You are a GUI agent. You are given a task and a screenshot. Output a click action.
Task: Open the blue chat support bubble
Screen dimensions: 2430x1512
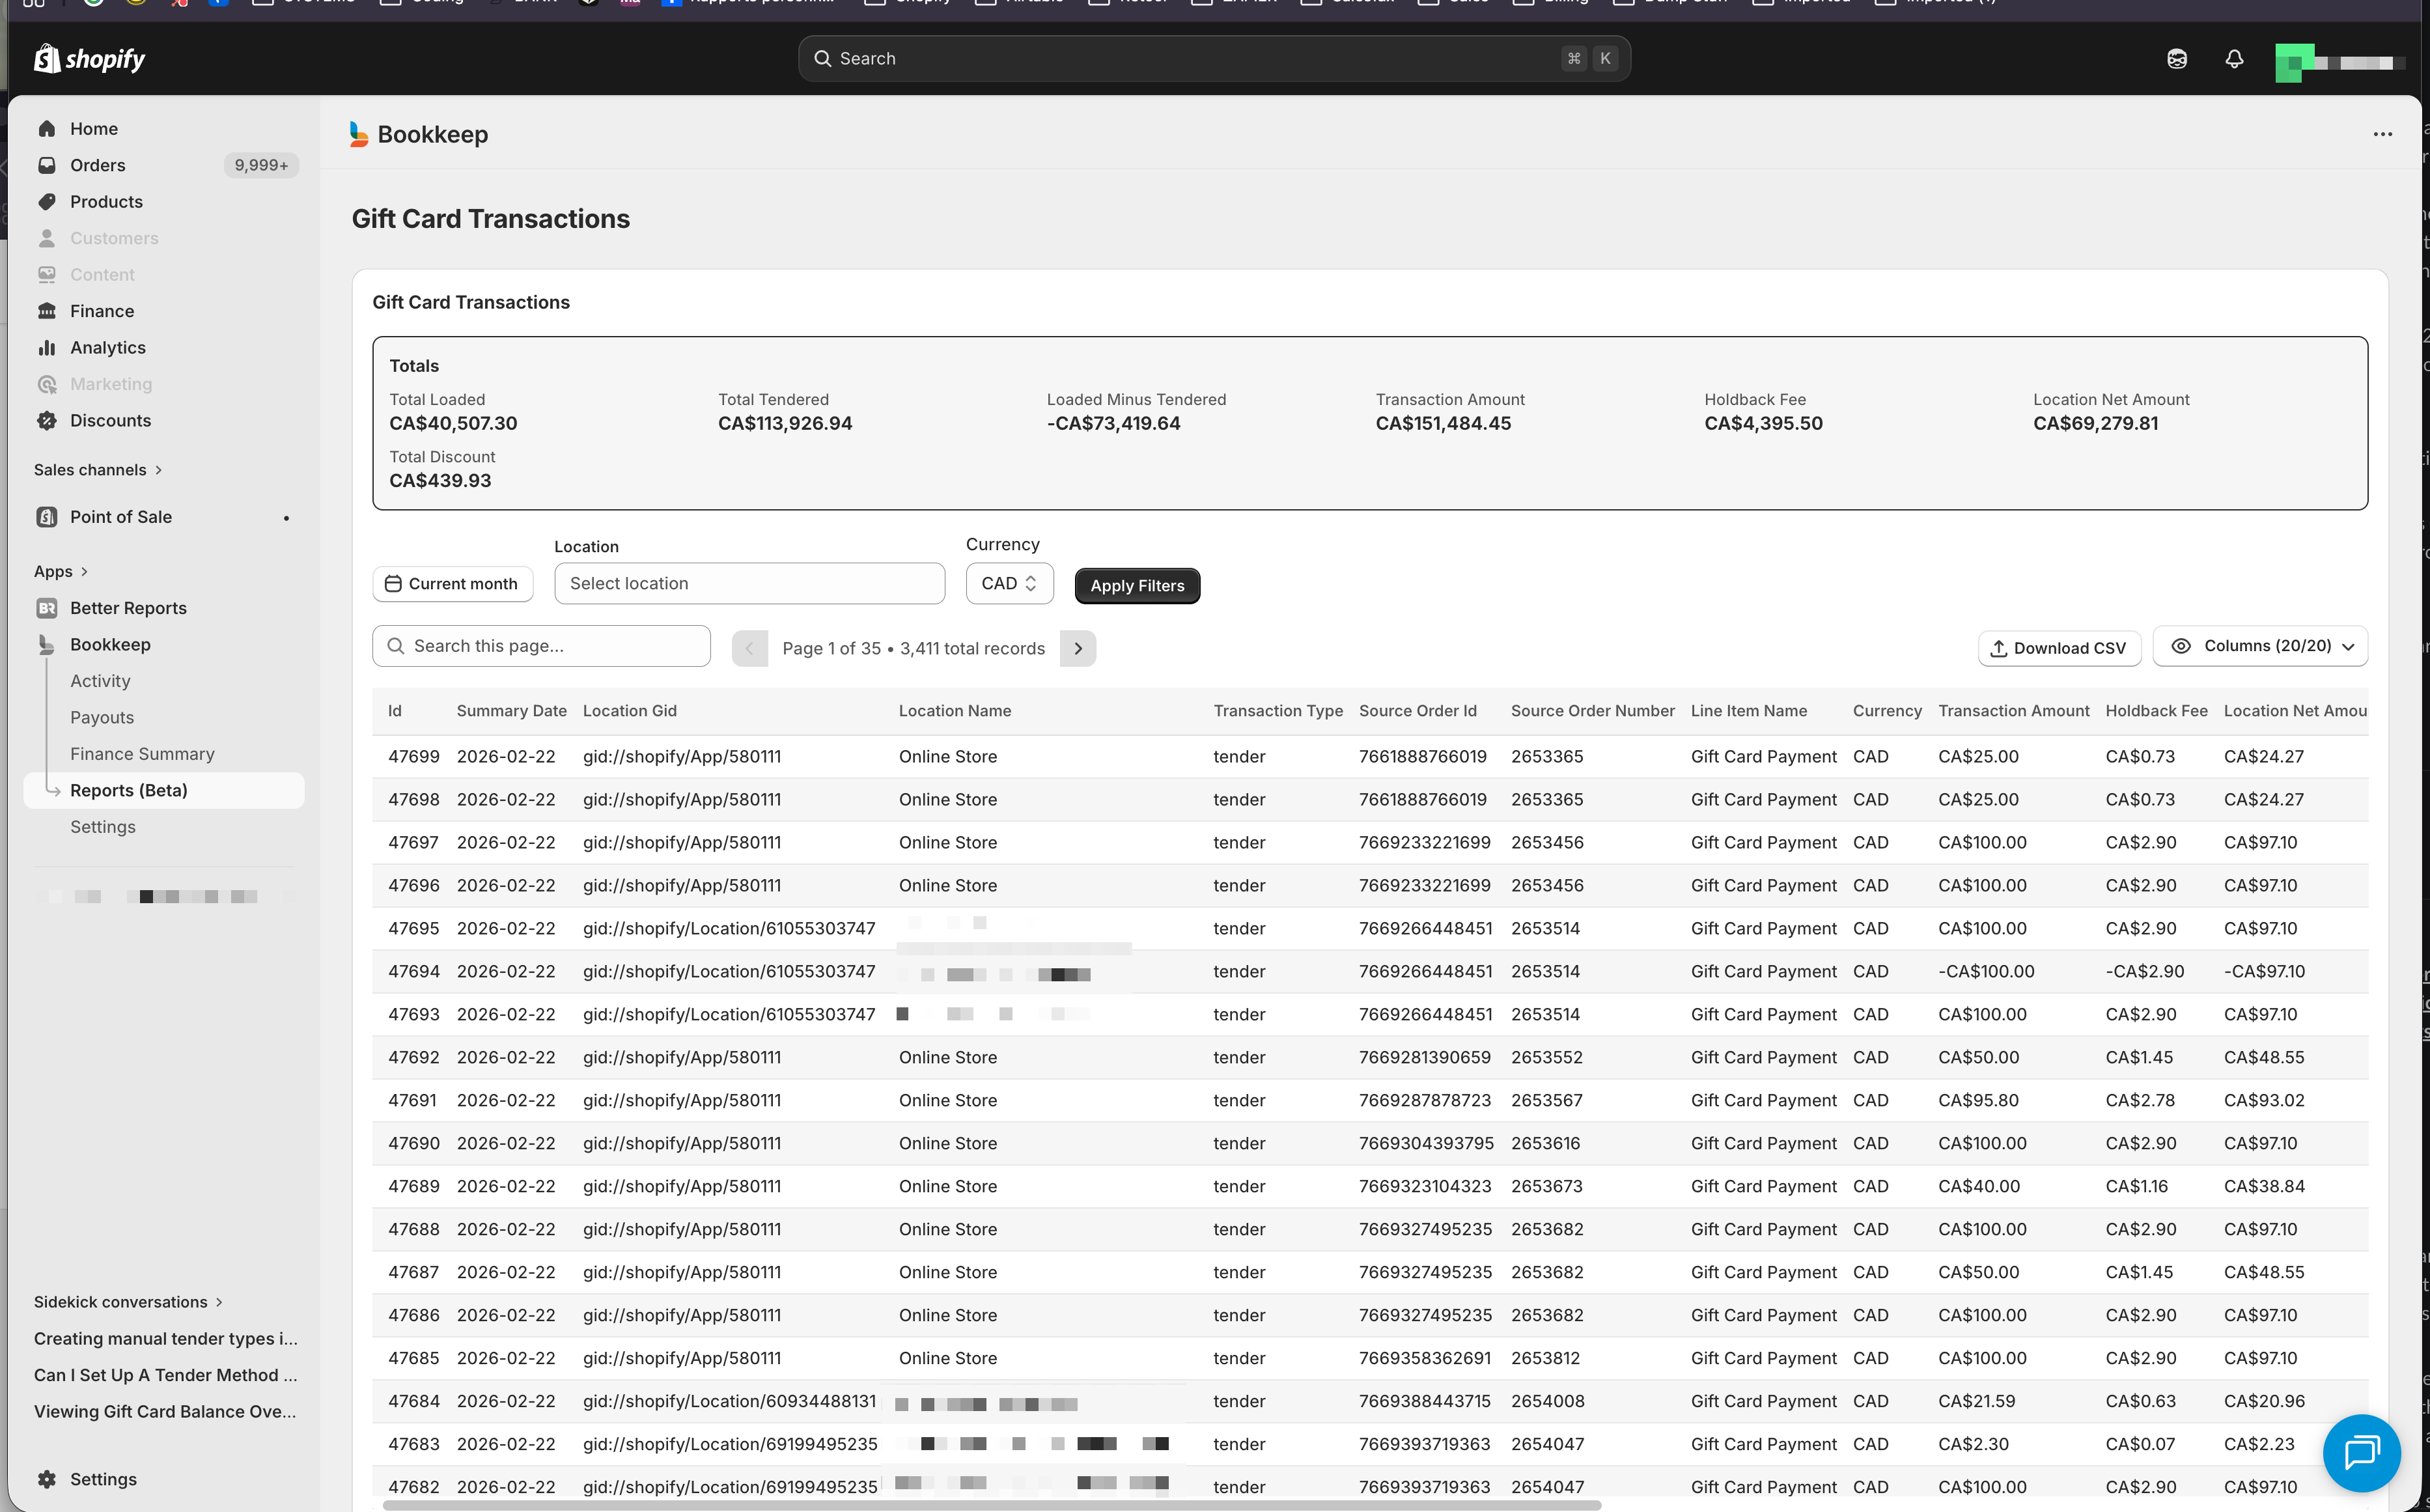(x=2361, y=1452)
